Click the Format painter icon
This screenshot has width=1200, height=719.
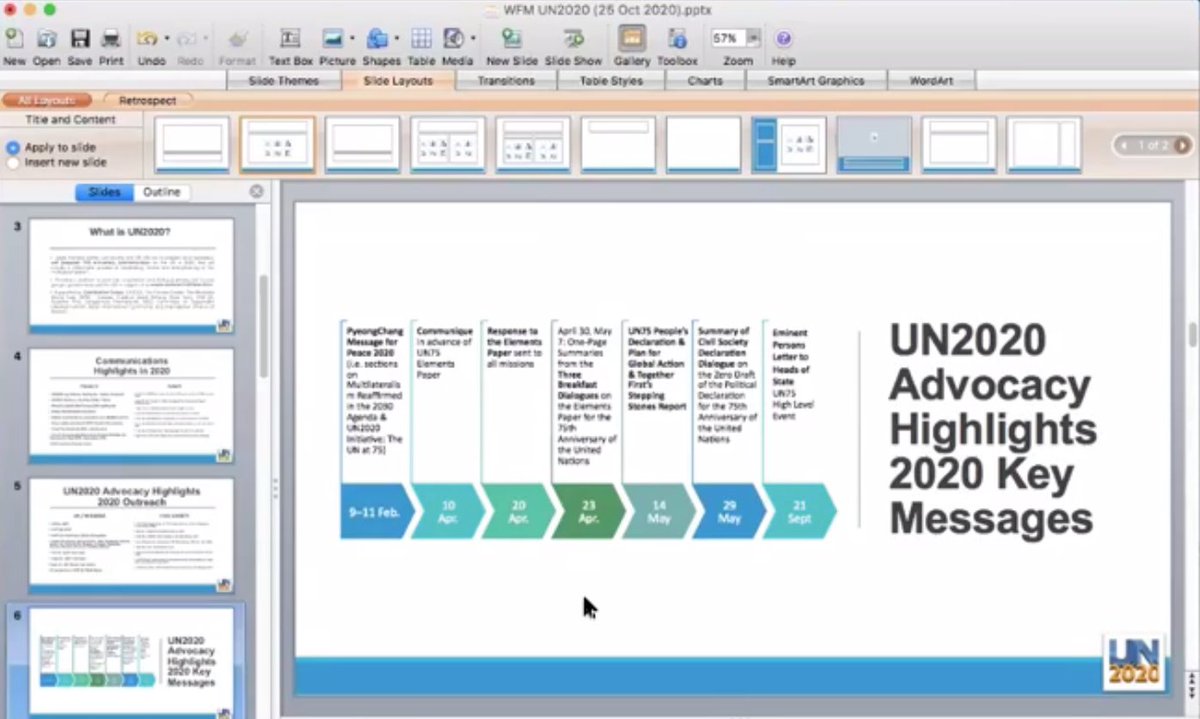click(237, 39)
